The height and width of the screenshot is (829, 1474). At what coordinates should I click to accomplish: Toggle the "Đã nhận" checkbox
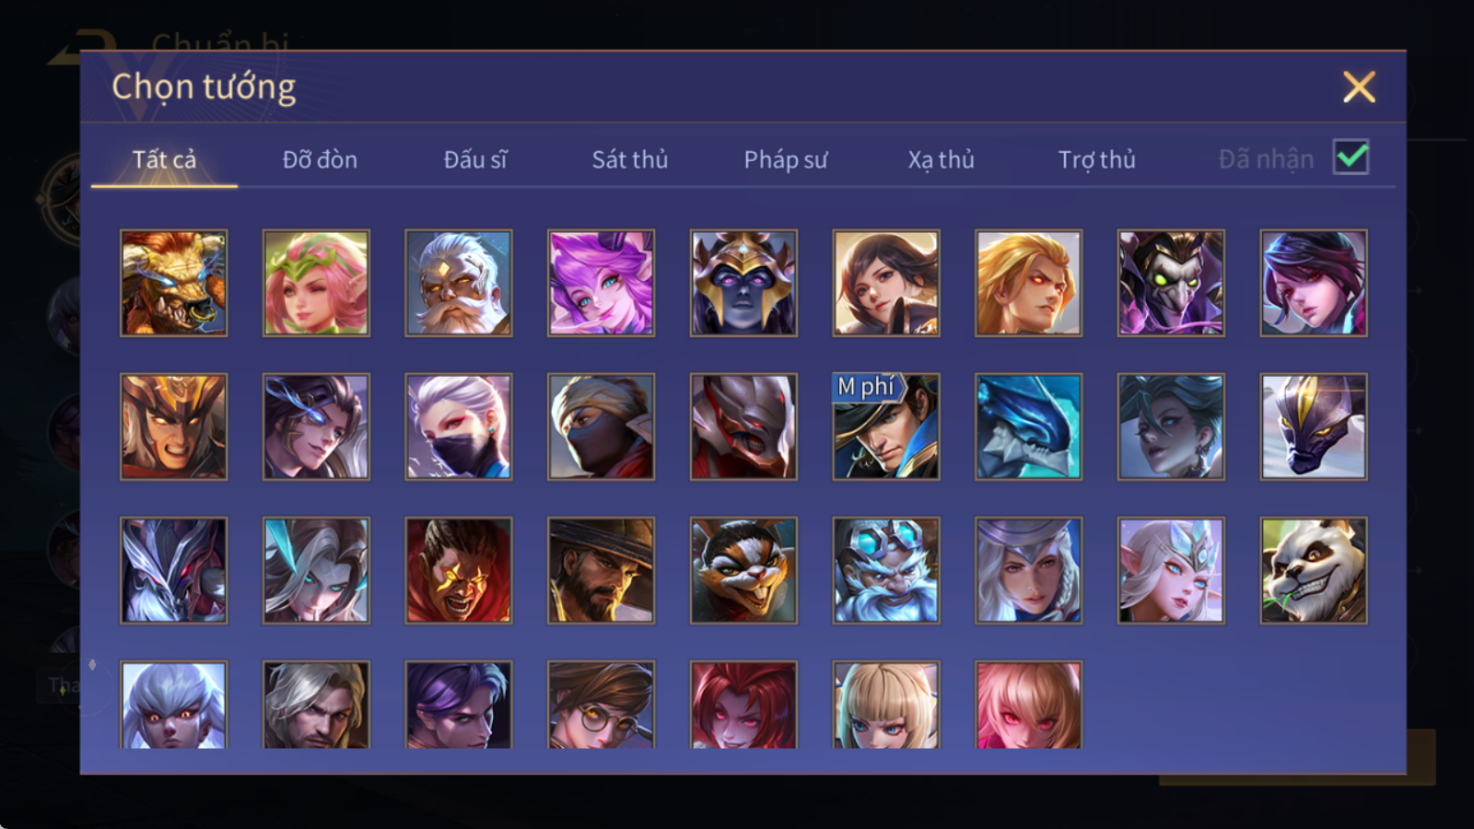point(1351,158)
